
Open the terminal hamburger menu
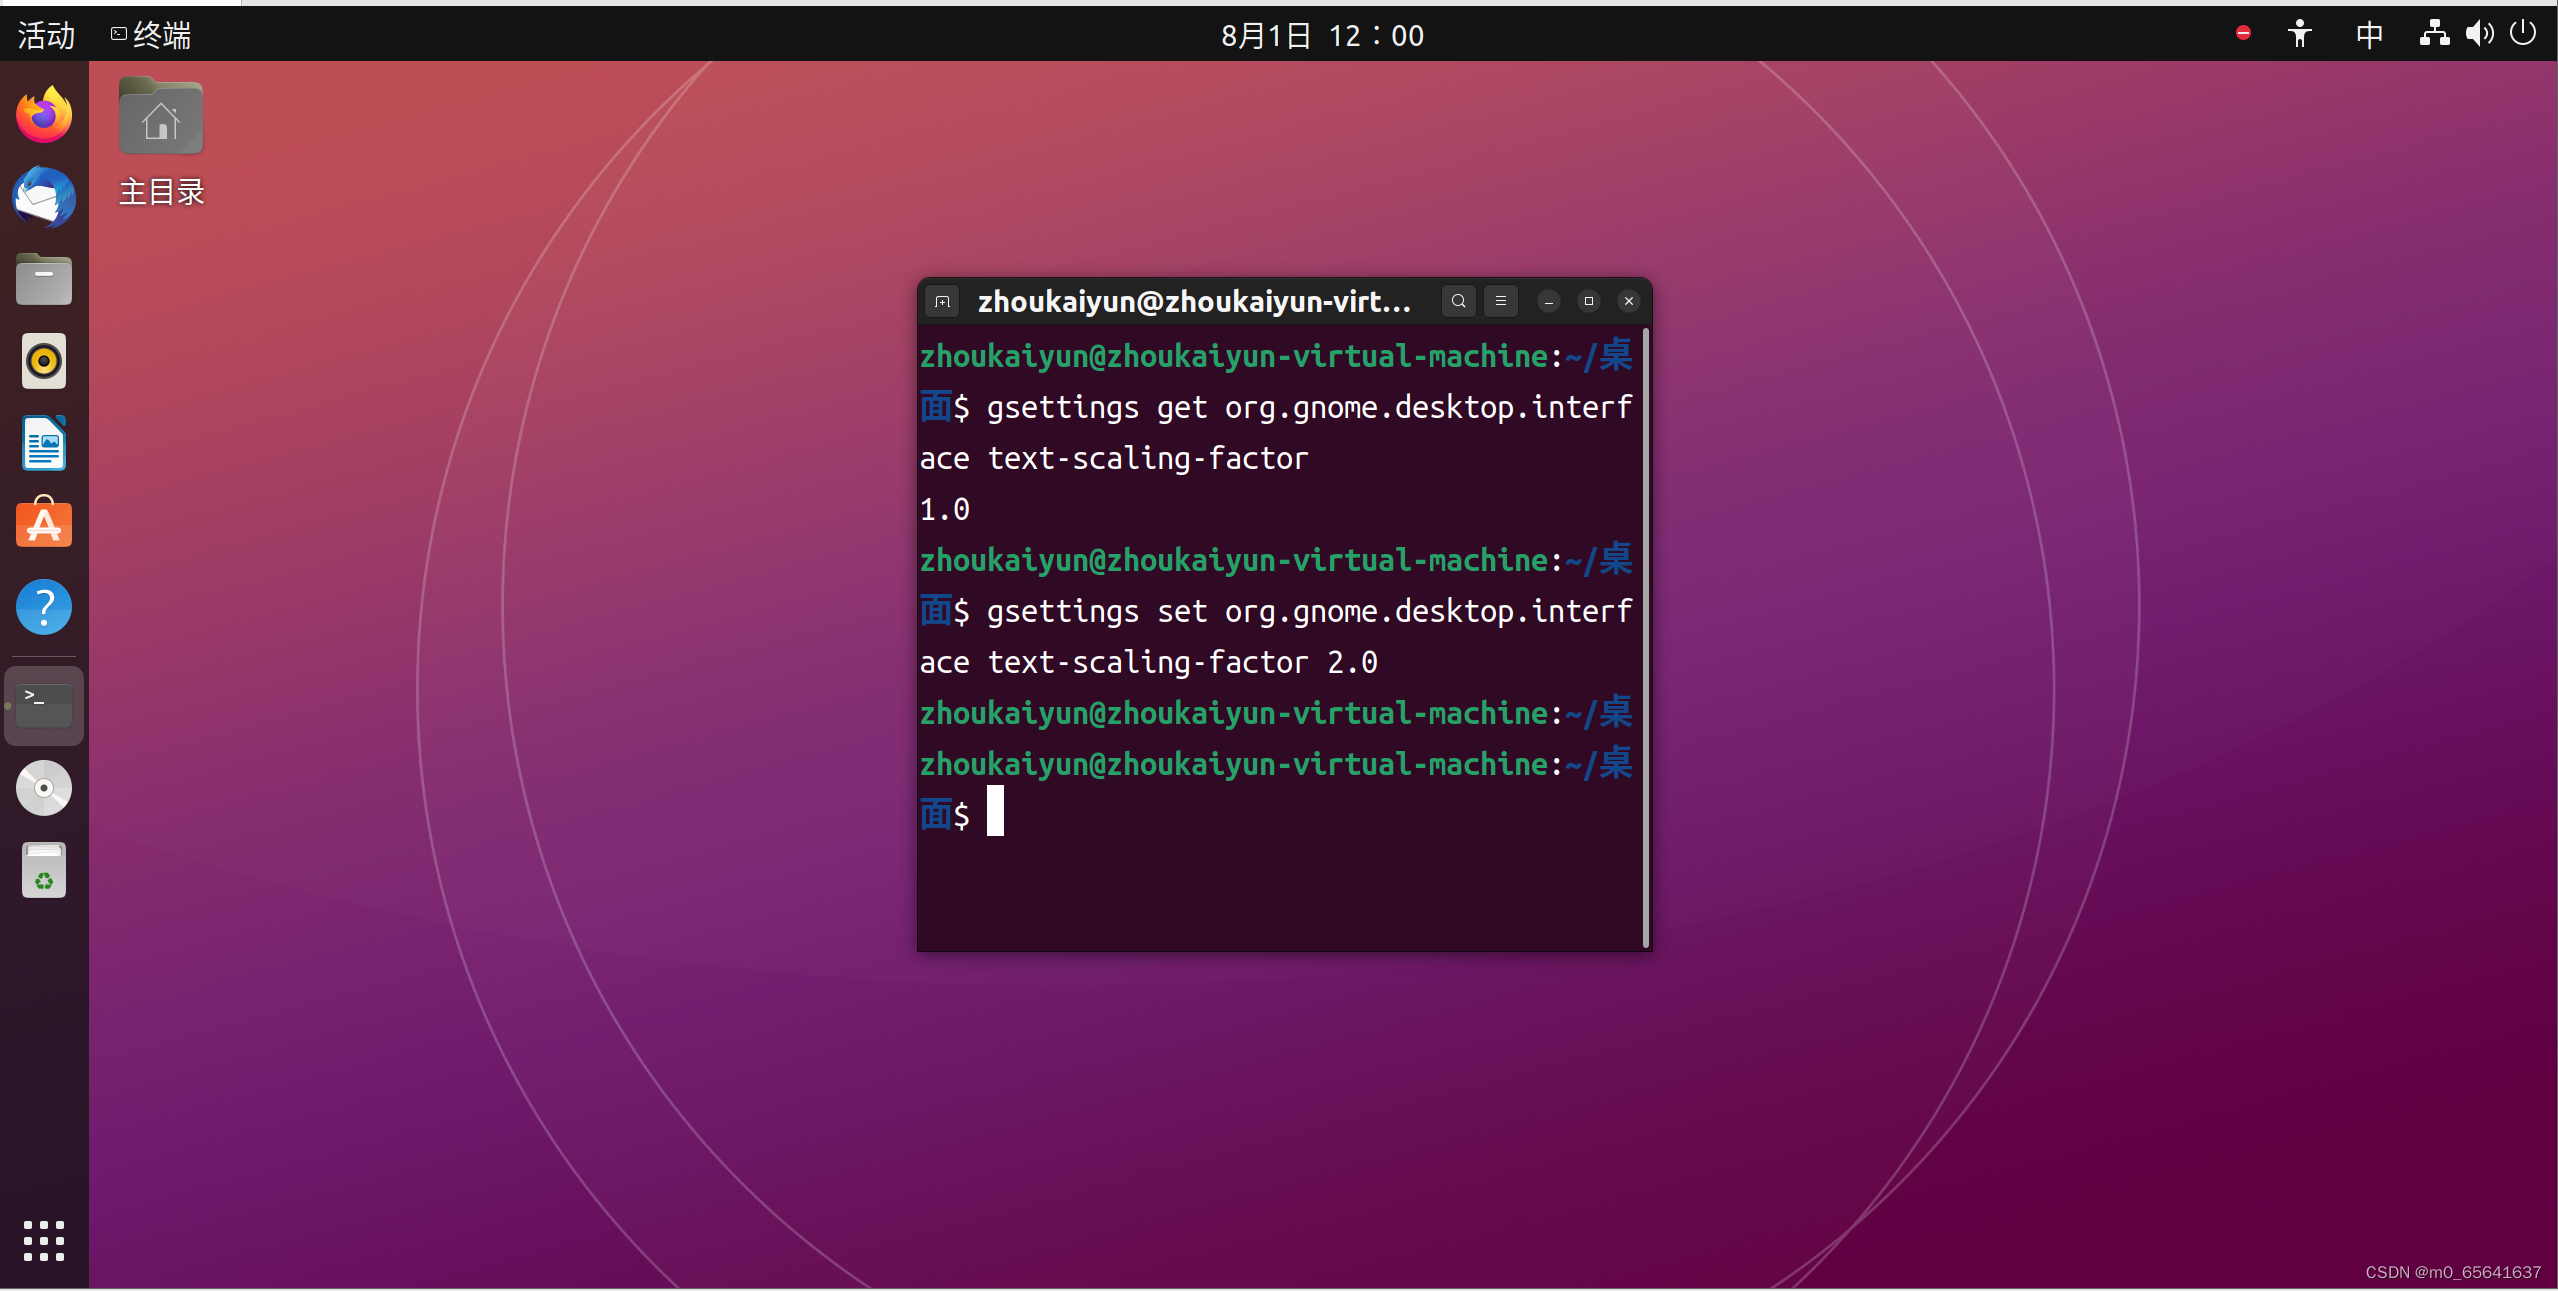1500,301
